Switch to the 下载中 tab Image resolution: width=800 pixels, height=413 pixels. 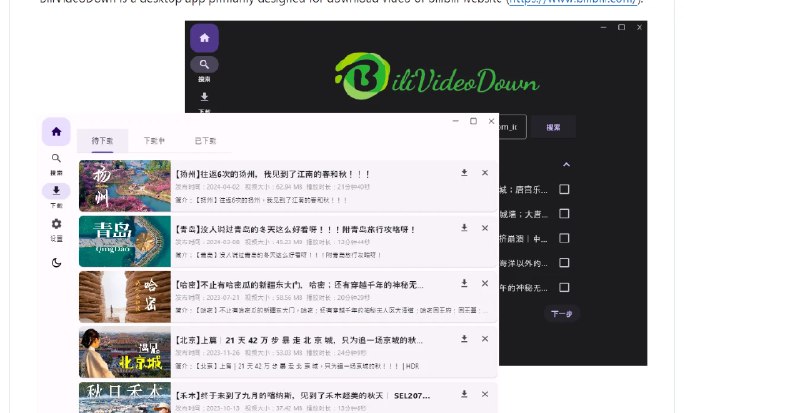154,140
